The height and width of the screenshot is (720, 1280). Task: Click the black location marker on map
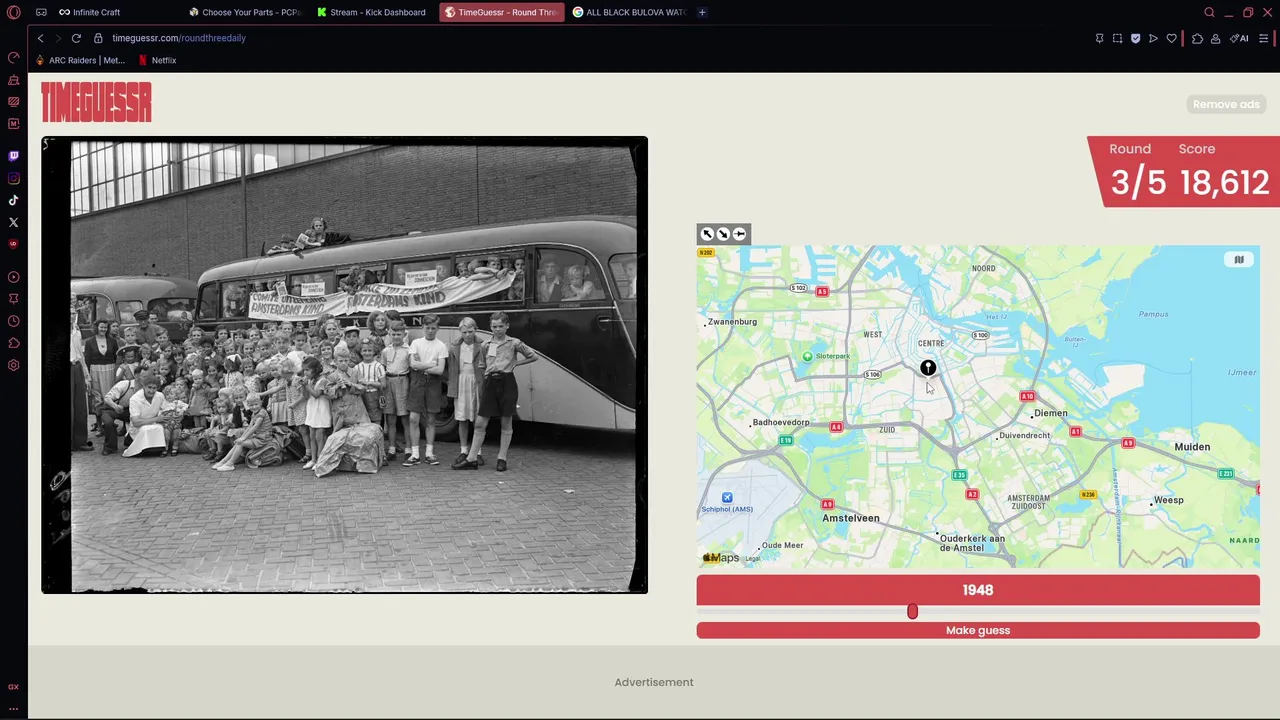click(x=928, y=368)
